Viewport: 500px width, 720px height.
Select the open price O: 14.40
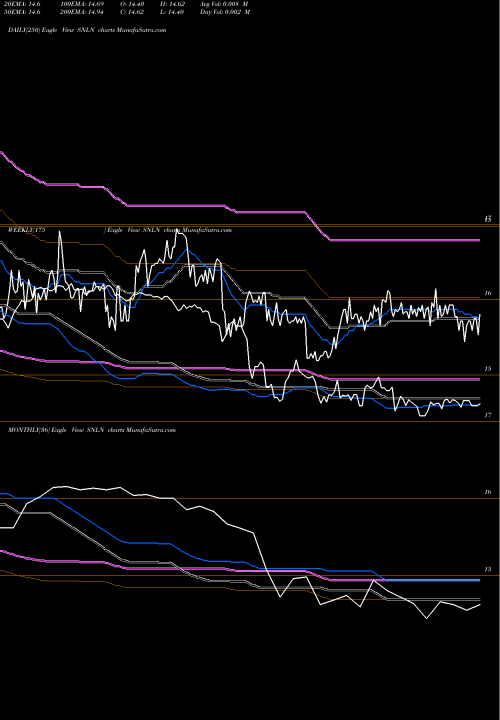pyautogui.click(x=132, y=4)
